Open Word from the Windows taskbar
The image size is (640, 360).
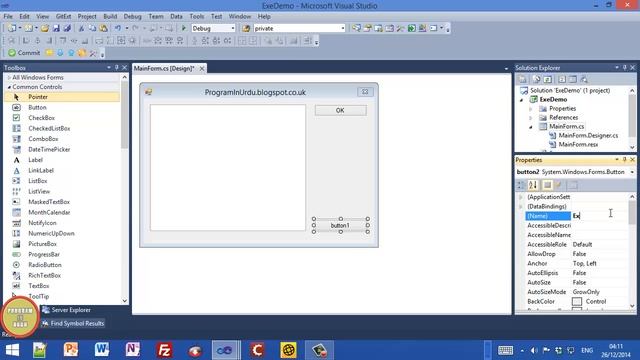[102, 350]
